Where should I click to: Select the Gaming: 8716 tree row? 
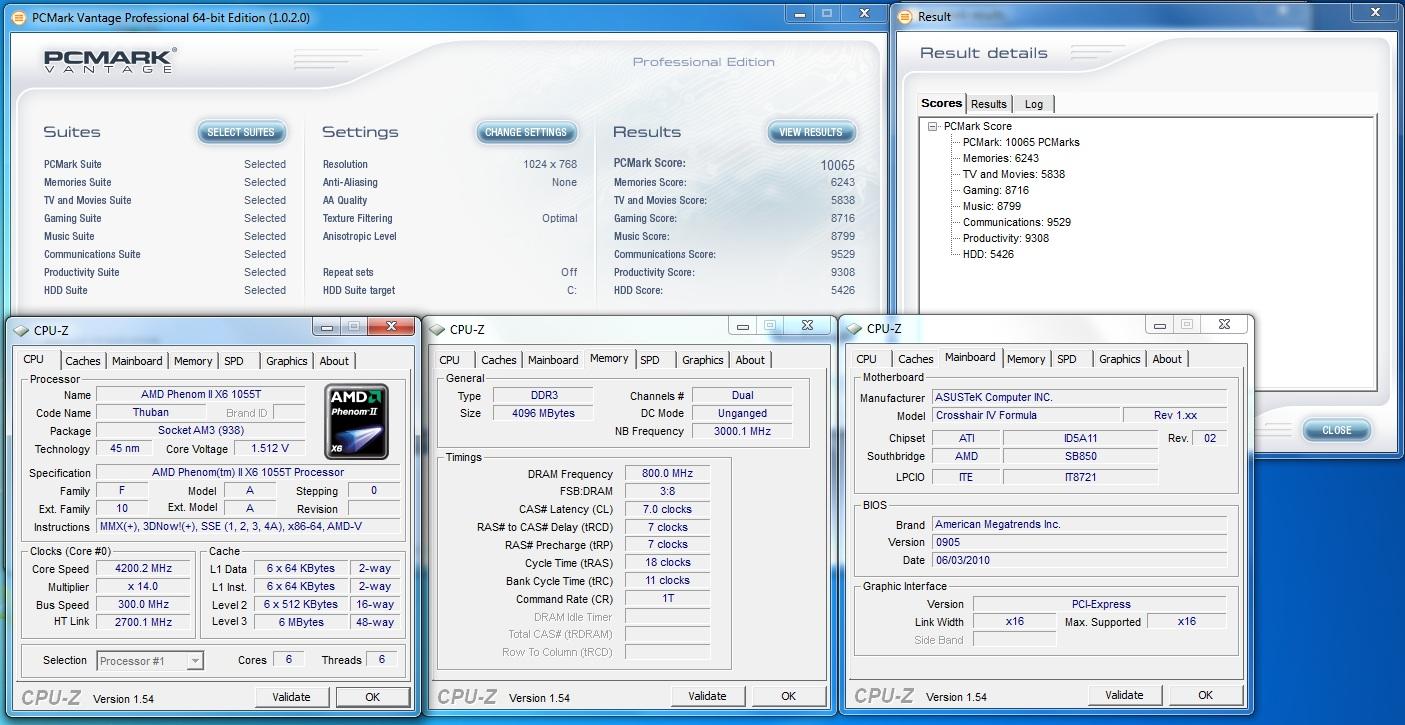(x=996, y=190)
